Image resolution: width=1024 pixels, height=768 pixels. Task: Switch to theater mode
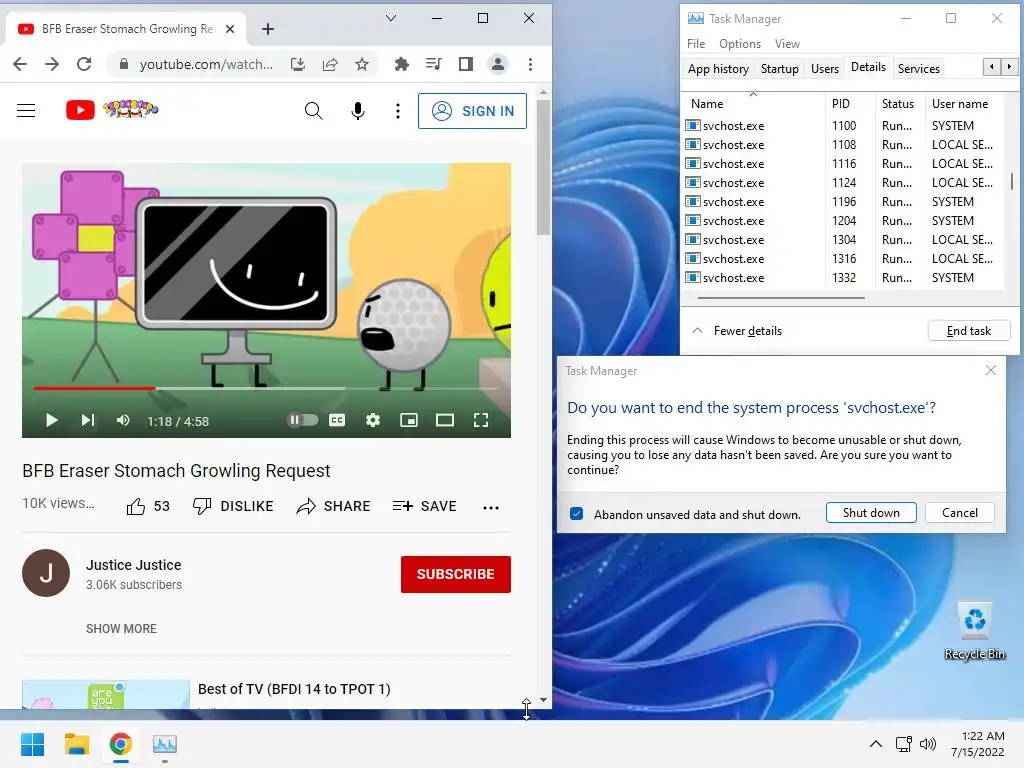445,420
